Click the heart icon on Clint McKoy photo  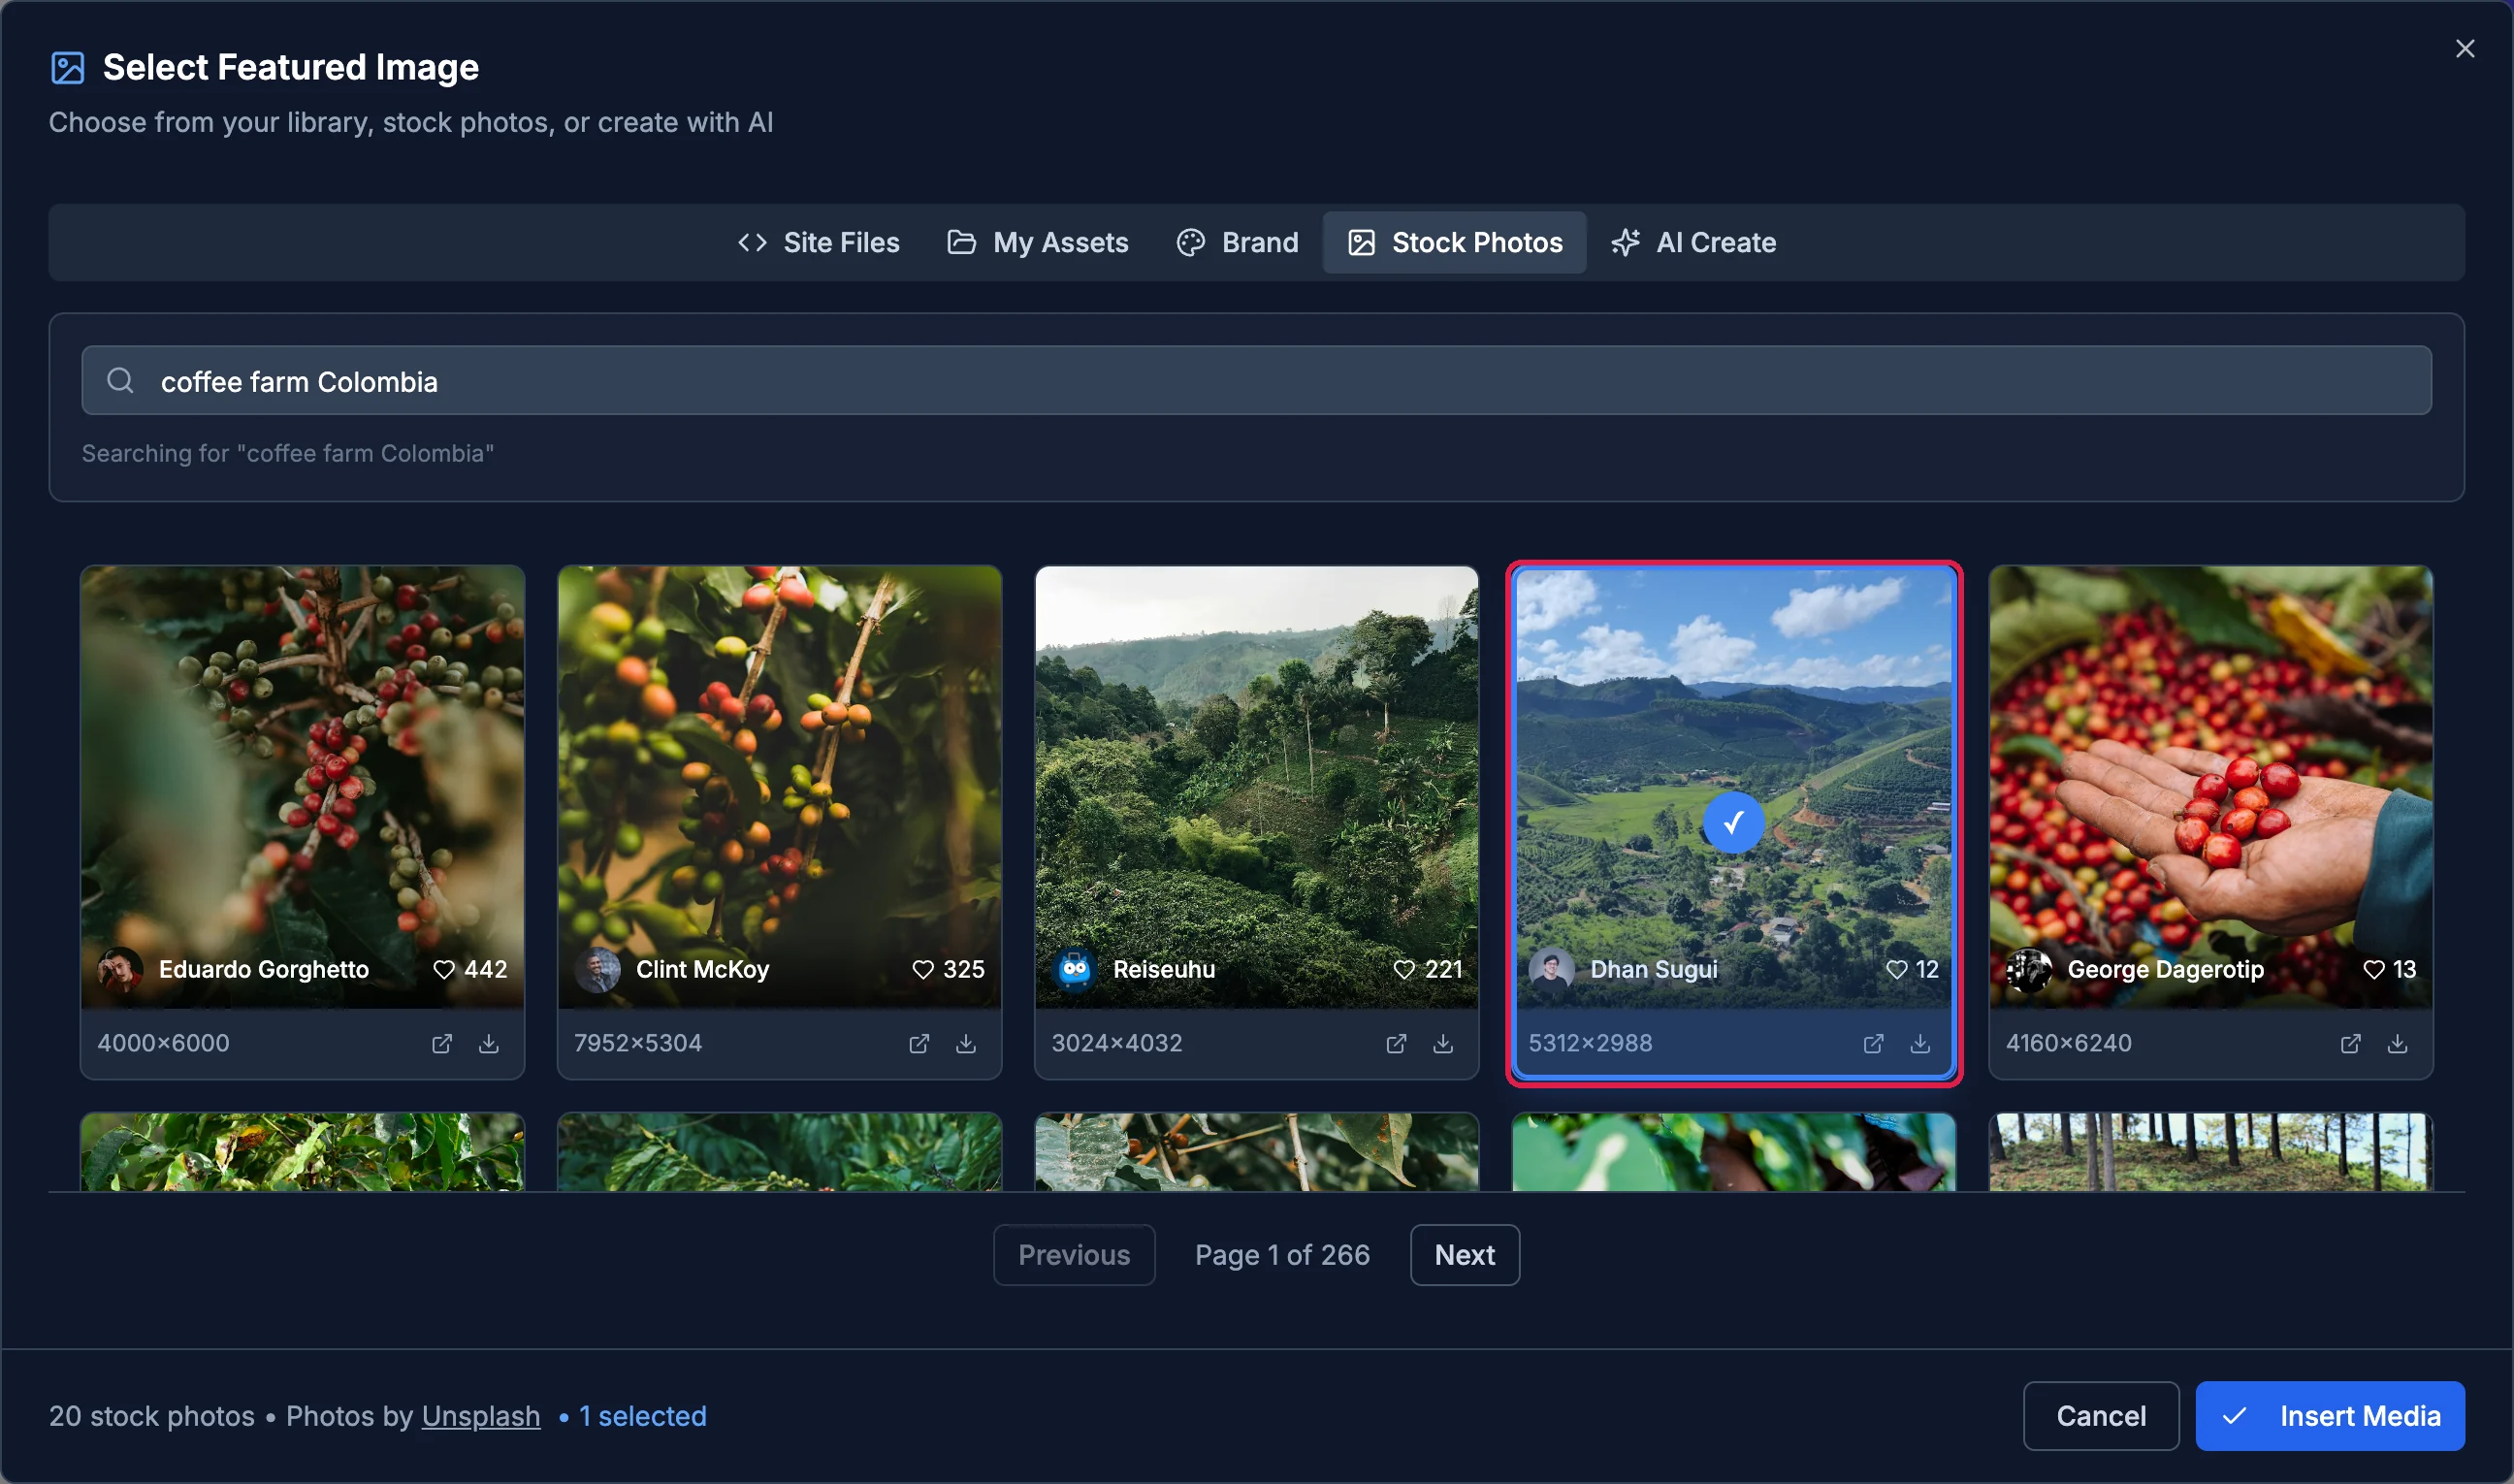tap(923, 969)
